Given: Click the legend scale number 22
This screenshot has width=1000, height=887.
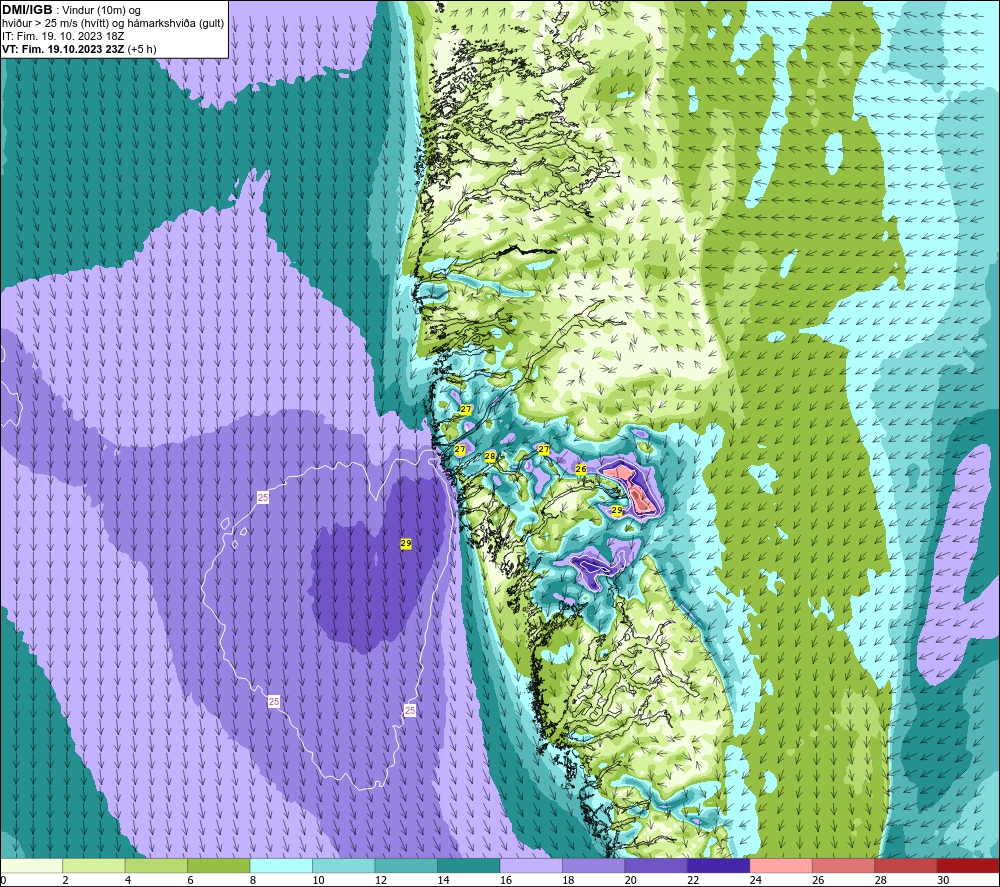Looking at the screenshot, I should (693, 880).
